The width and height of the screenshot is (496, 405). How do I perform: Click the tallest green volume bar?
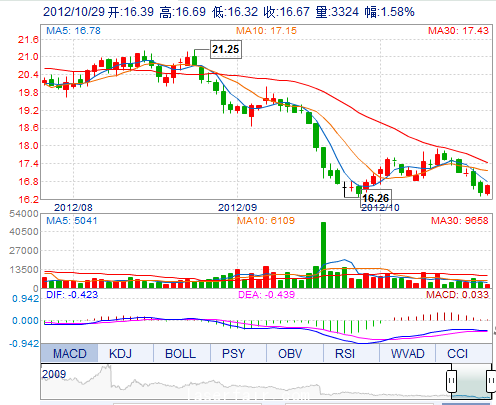[x=323, y=255]
